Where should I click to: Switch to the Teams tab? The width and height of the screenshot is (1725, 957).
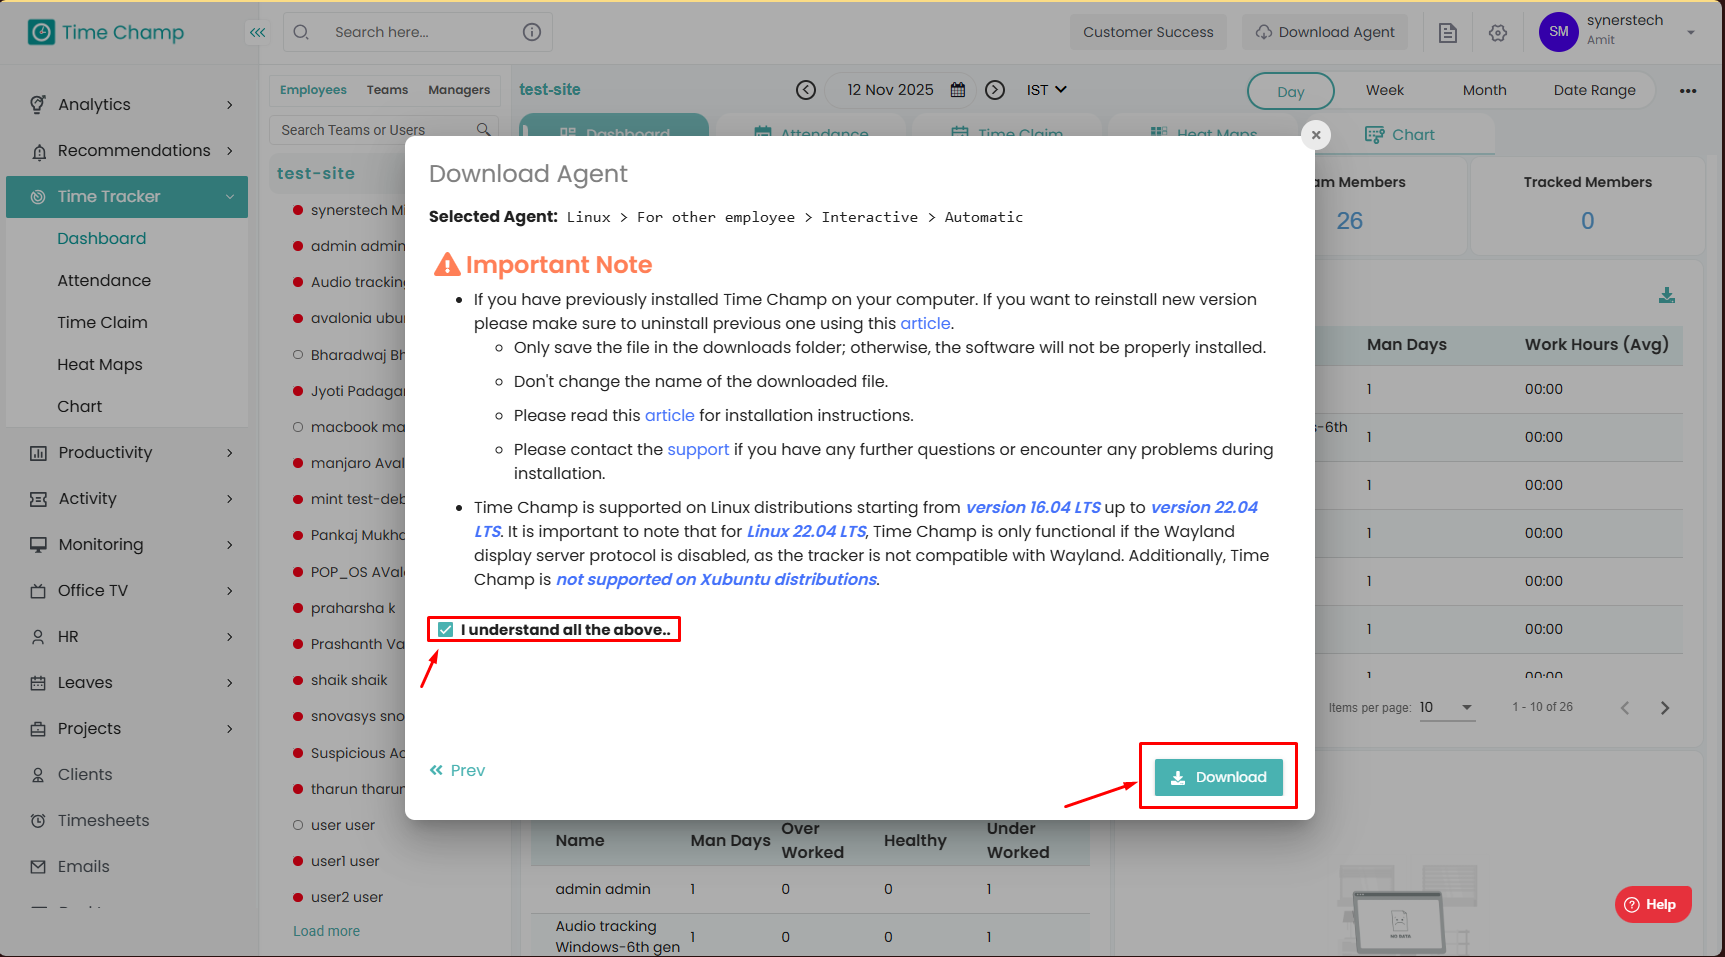(x=387, y=90)
